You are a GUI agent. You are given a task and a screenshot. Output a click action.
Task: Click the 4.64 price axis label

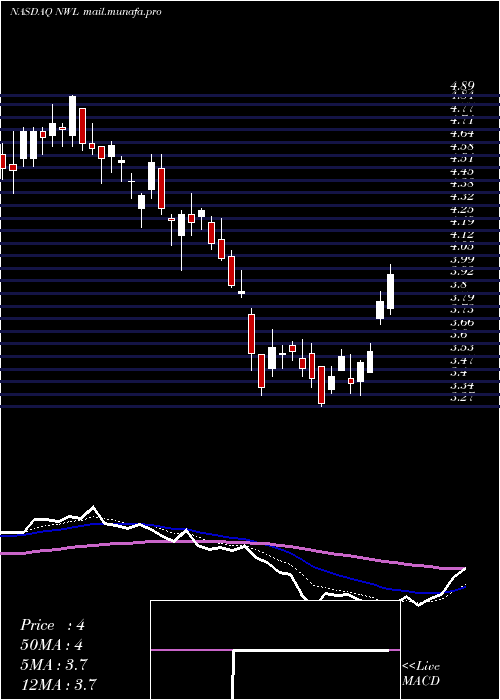pyautogui.click(x=462, y=133)
